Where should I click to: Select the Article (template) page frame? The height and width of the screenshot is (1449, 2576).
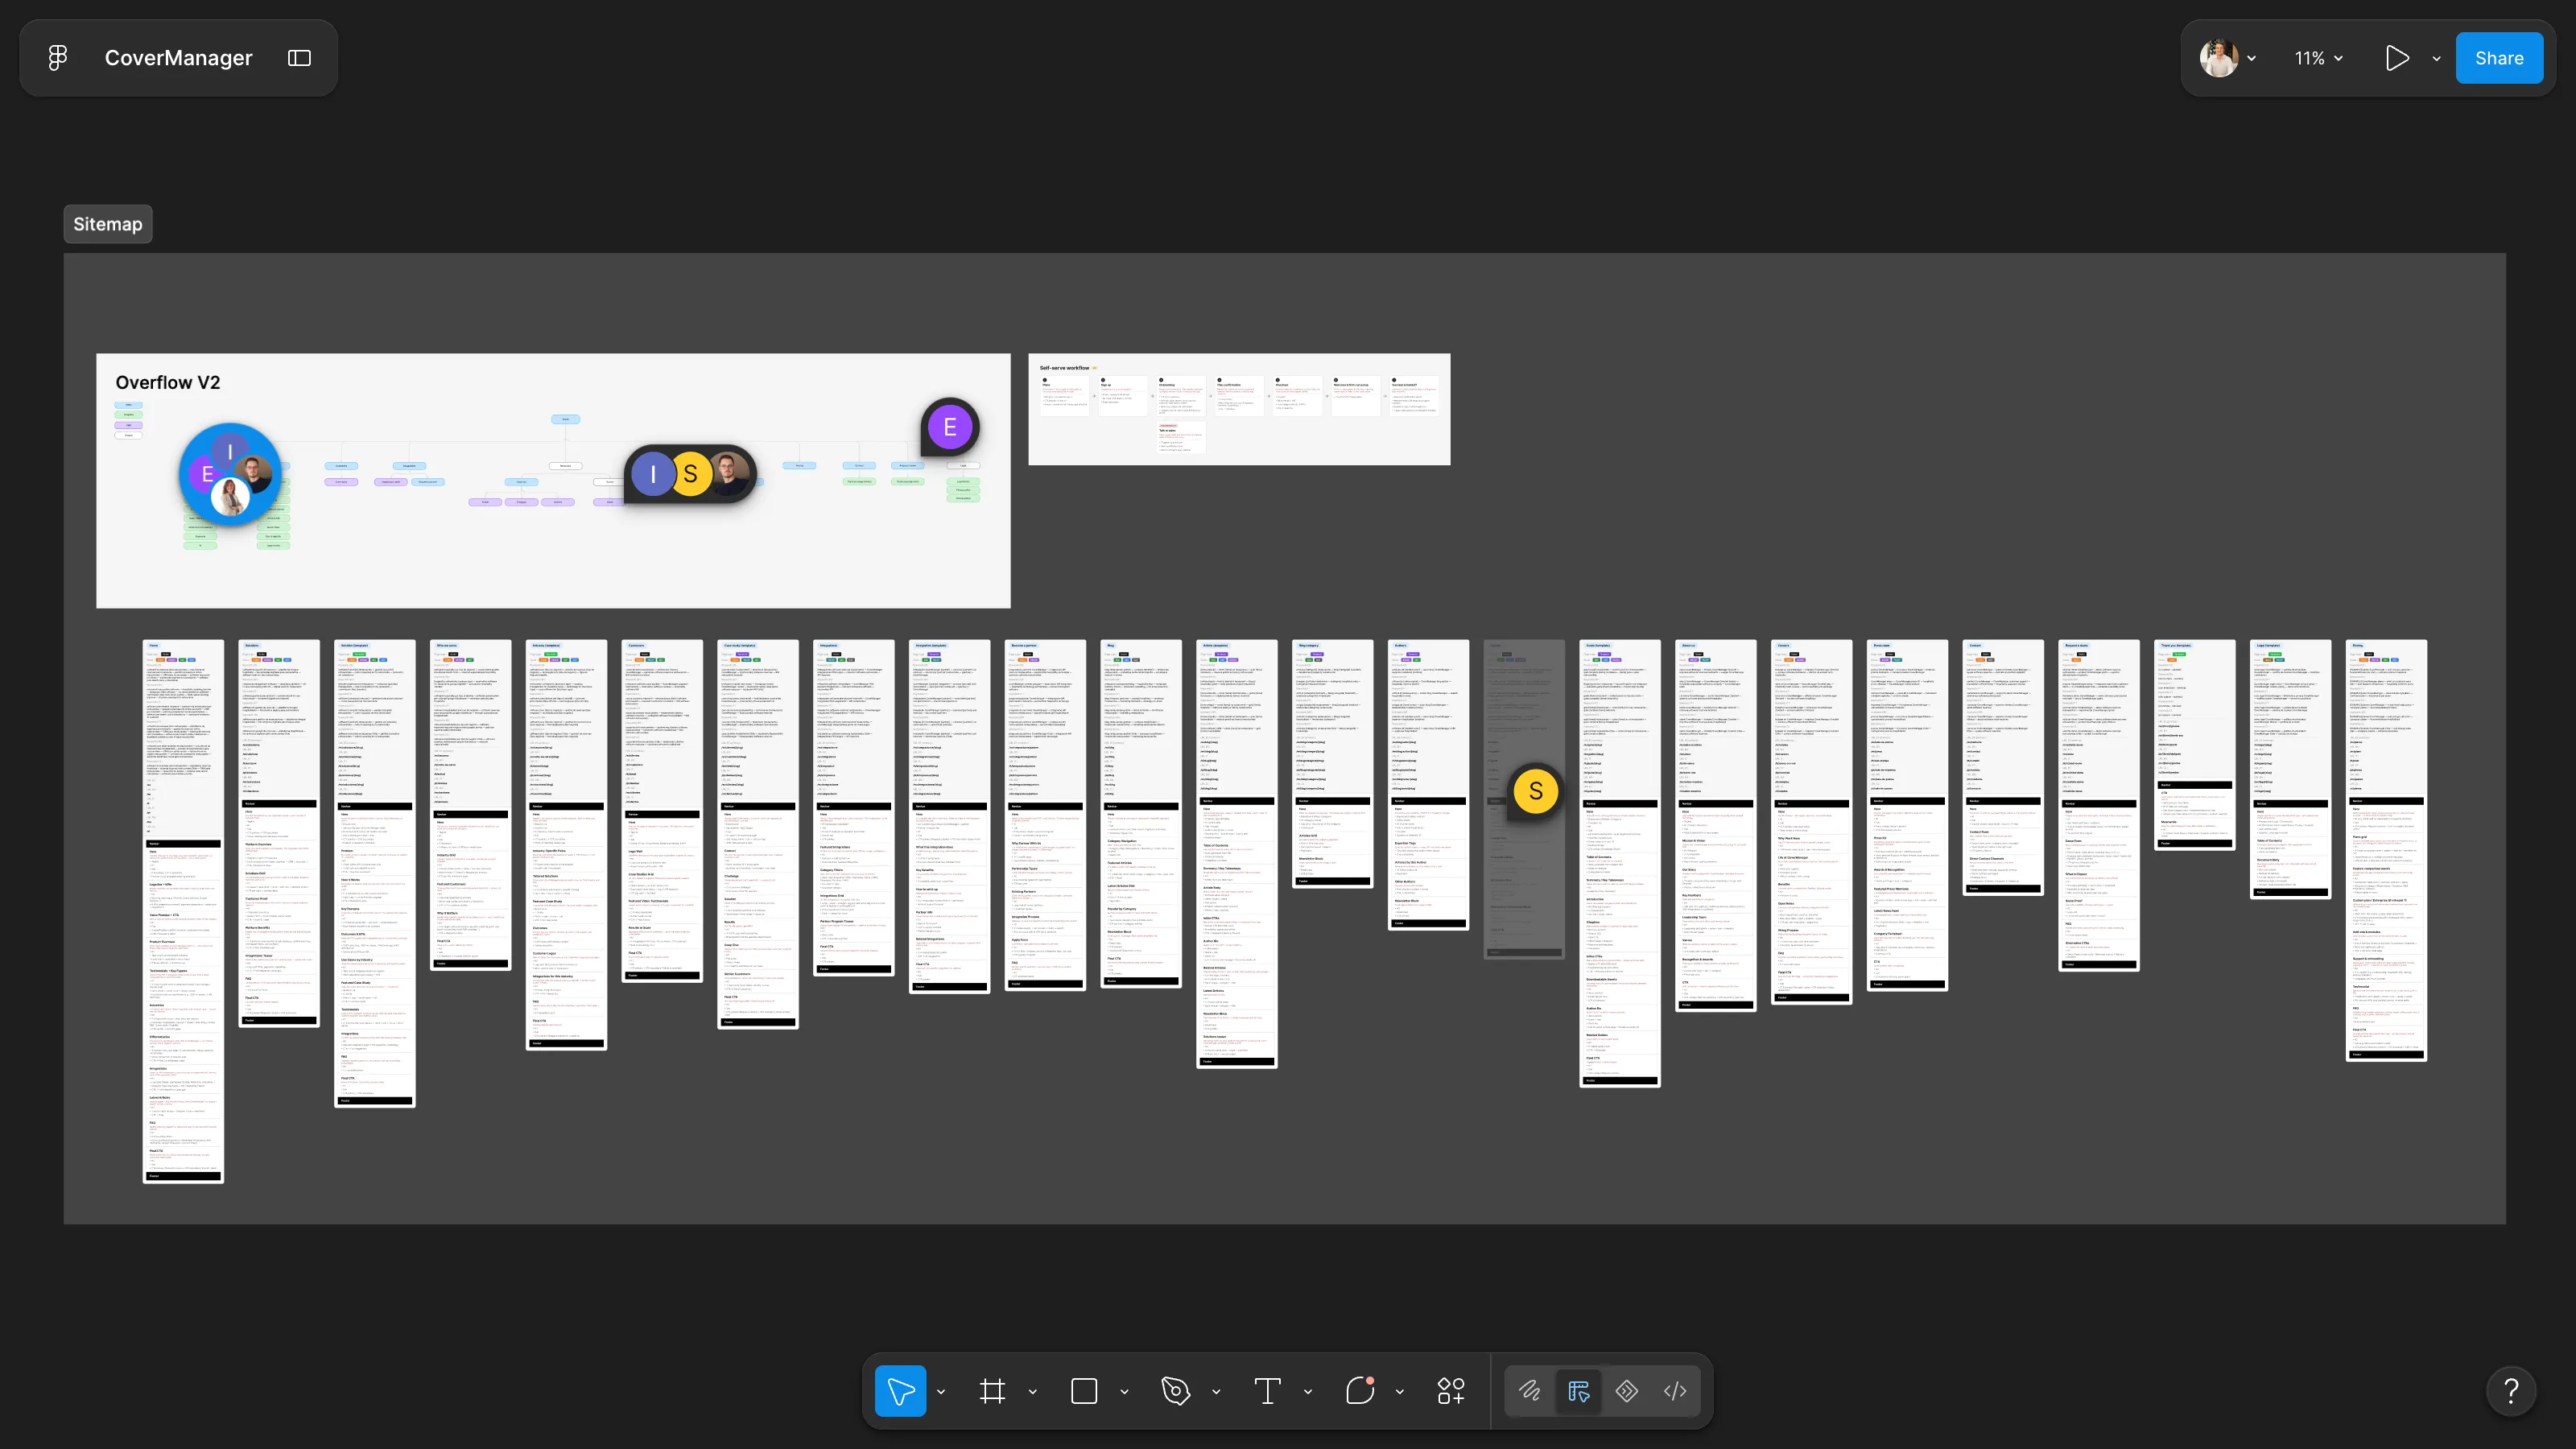(x=1237, y=854)
